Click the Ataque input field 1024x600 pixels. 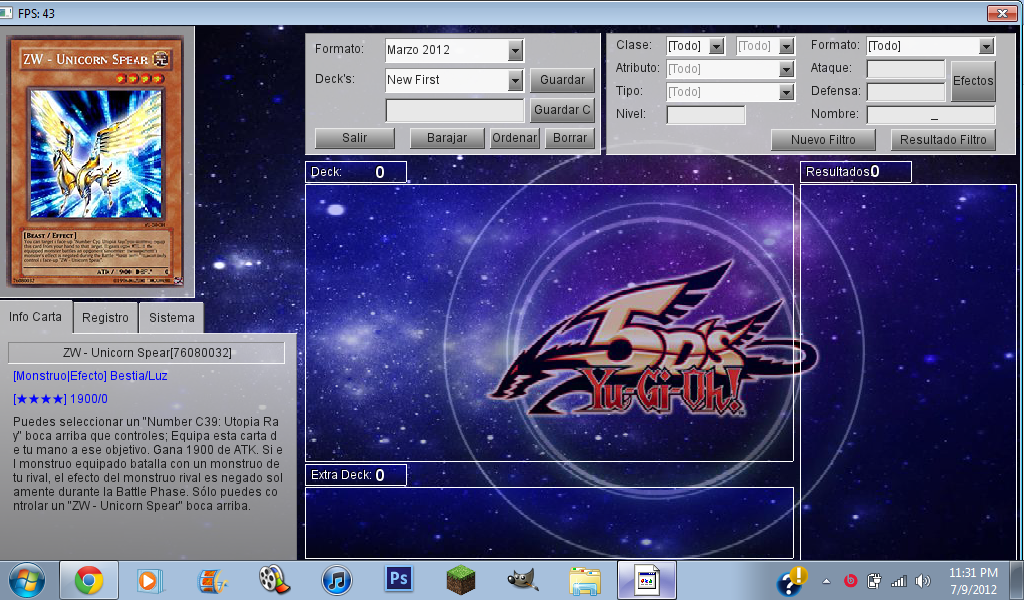[906, 69]
